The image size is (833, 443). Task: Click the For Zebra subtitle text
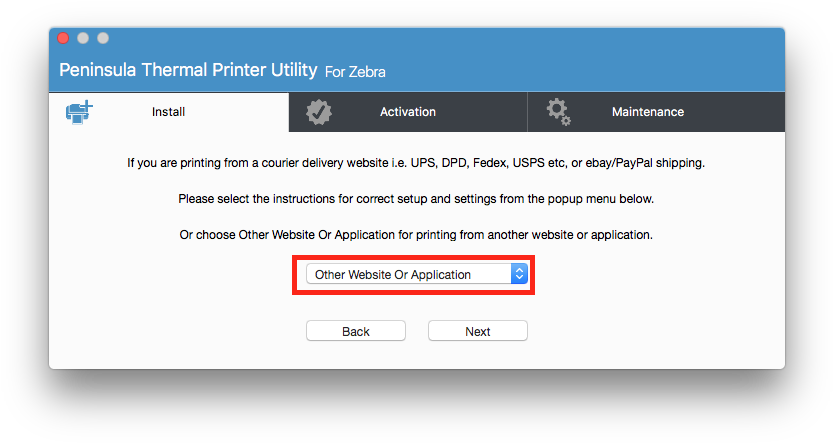click(355, 72)
